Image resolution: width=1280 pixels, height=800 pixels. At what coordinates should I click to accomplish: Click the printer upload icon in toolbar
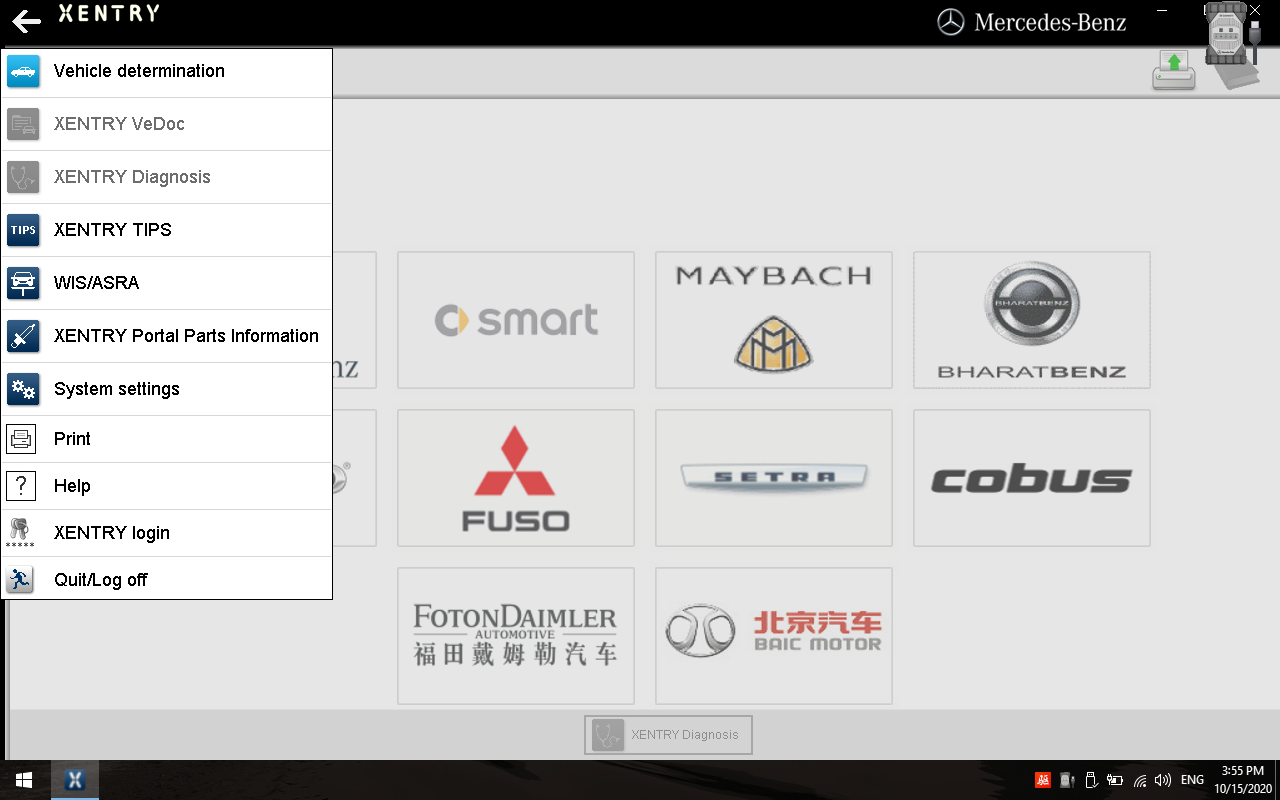(1174, 70)
